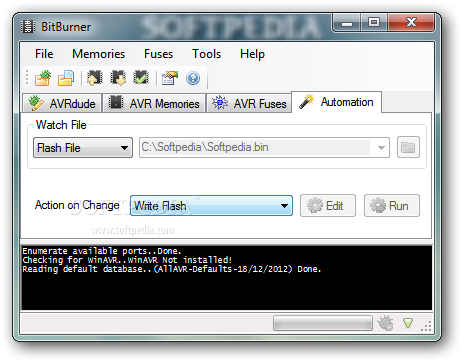The height and width of the screenshot is (362, 462).
Task: Open the settings/properties toolbar icon
Action: [170, 78]
